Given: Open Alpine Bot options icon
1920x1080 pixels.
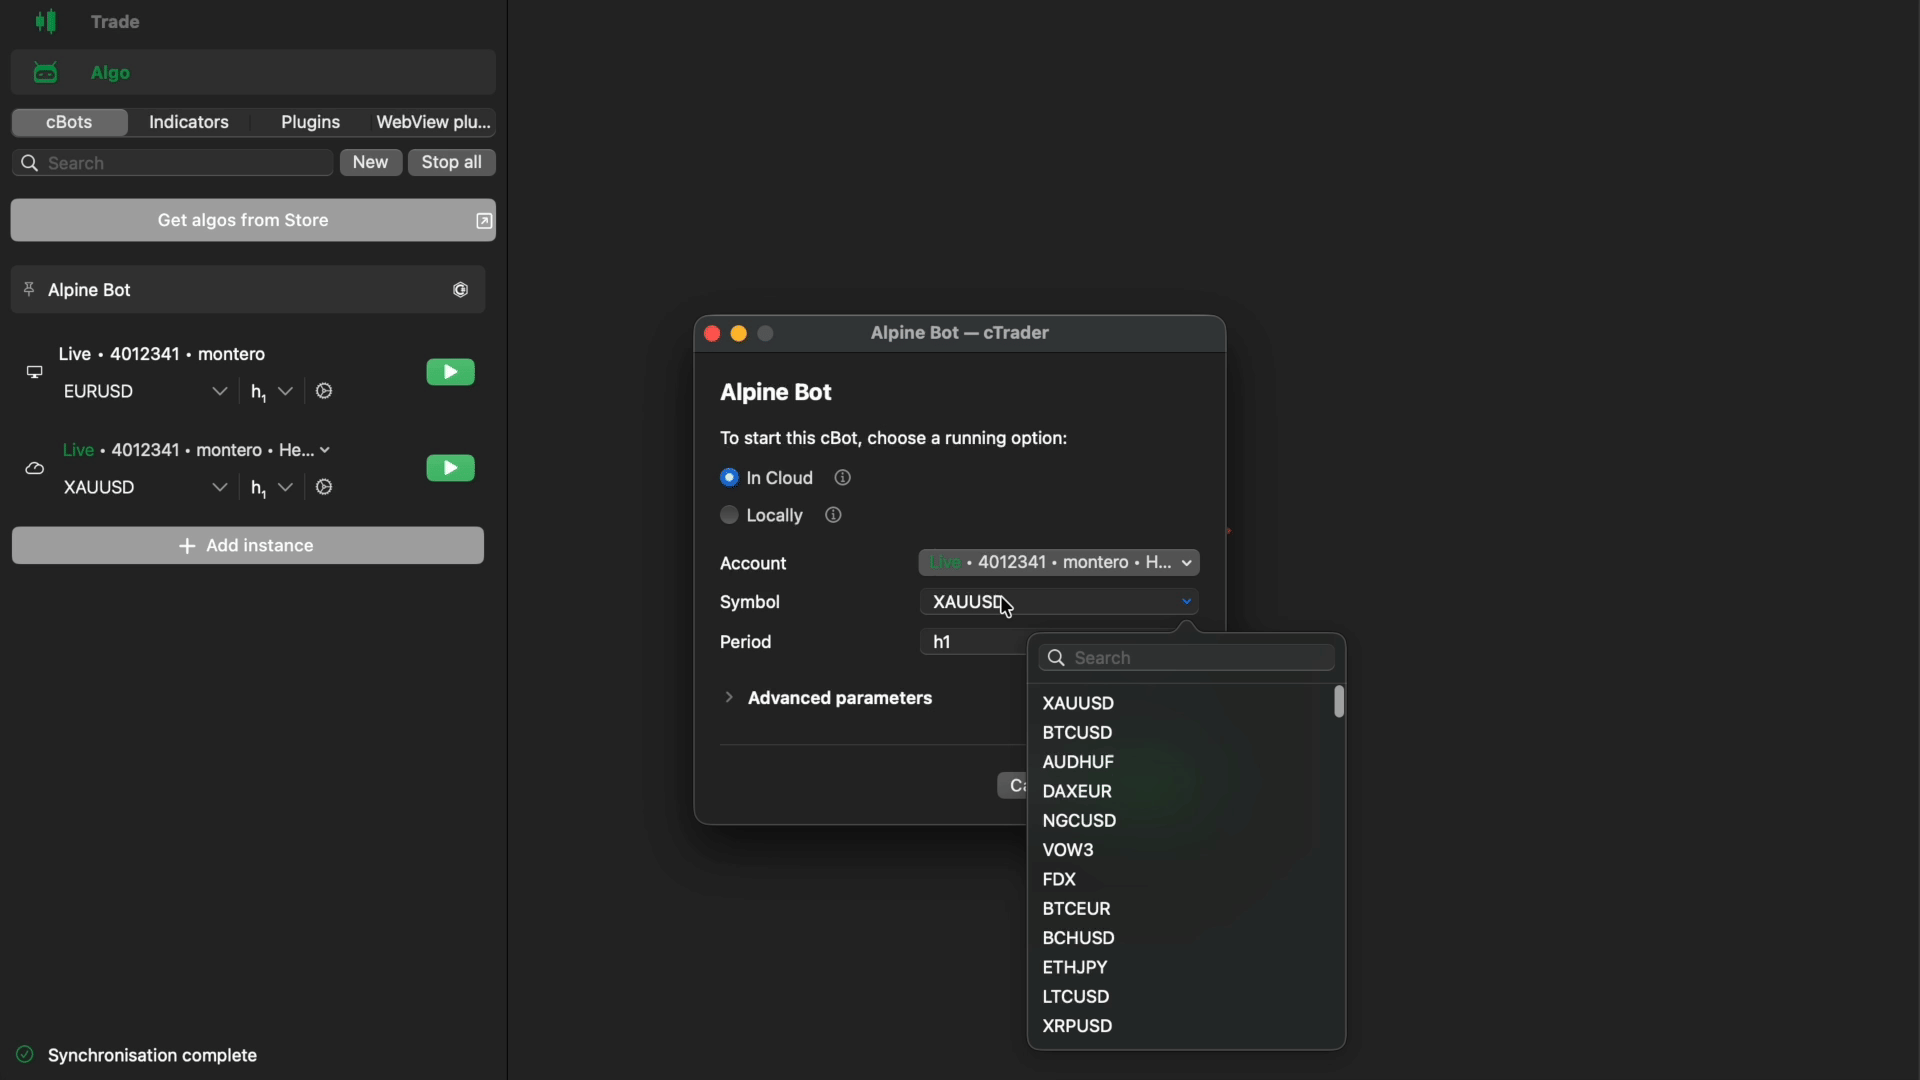Looking at the screenshot, I should [x=461, y=291].
